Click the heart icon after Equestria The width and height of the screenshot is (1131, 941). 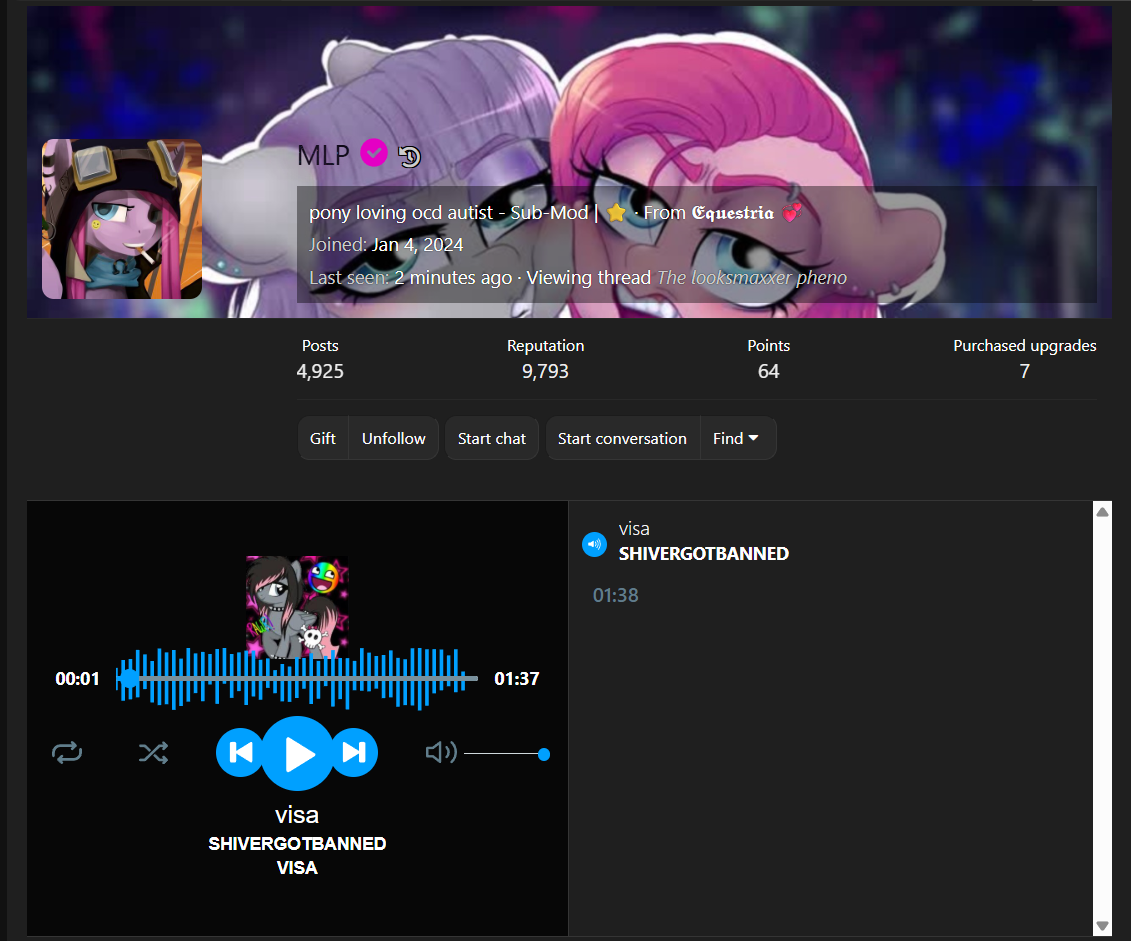(x=791, y=213)
